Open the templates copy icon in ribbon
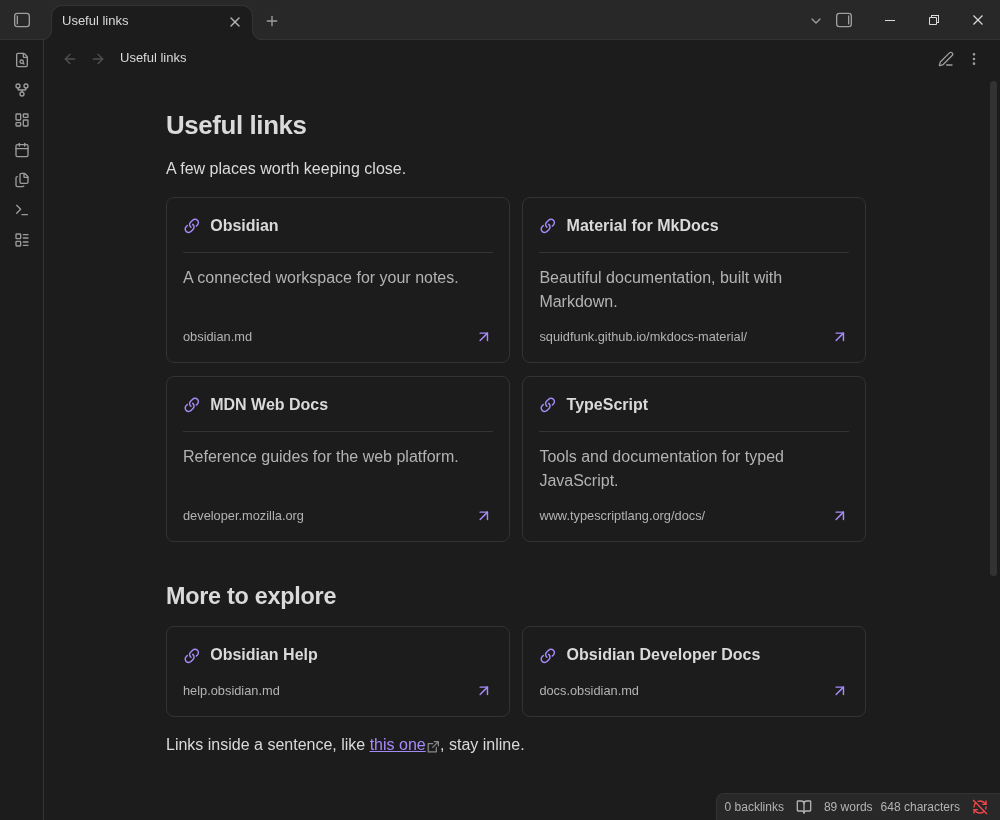The image size is (1000, 820). coord(22,180)
